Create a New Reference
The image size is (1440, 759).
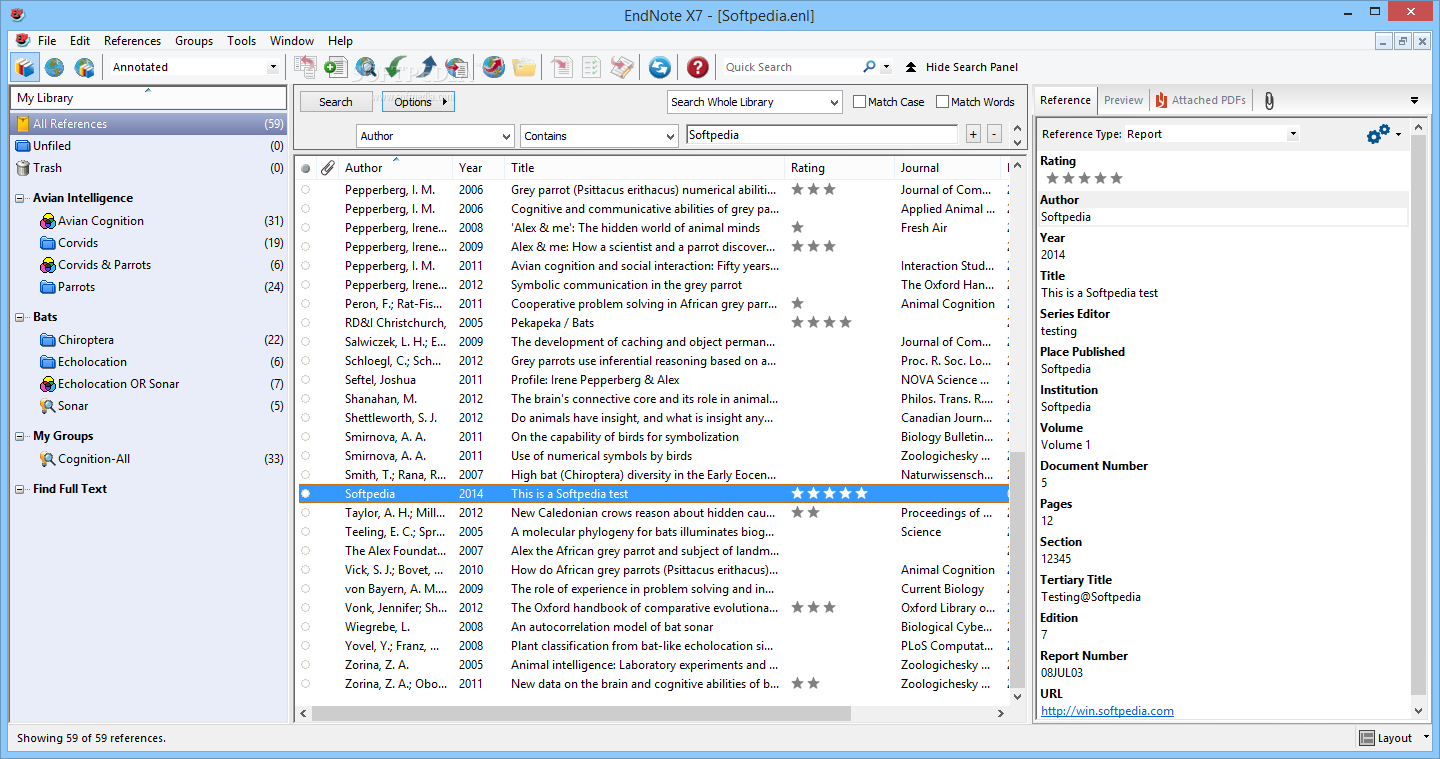coord(334,66)
